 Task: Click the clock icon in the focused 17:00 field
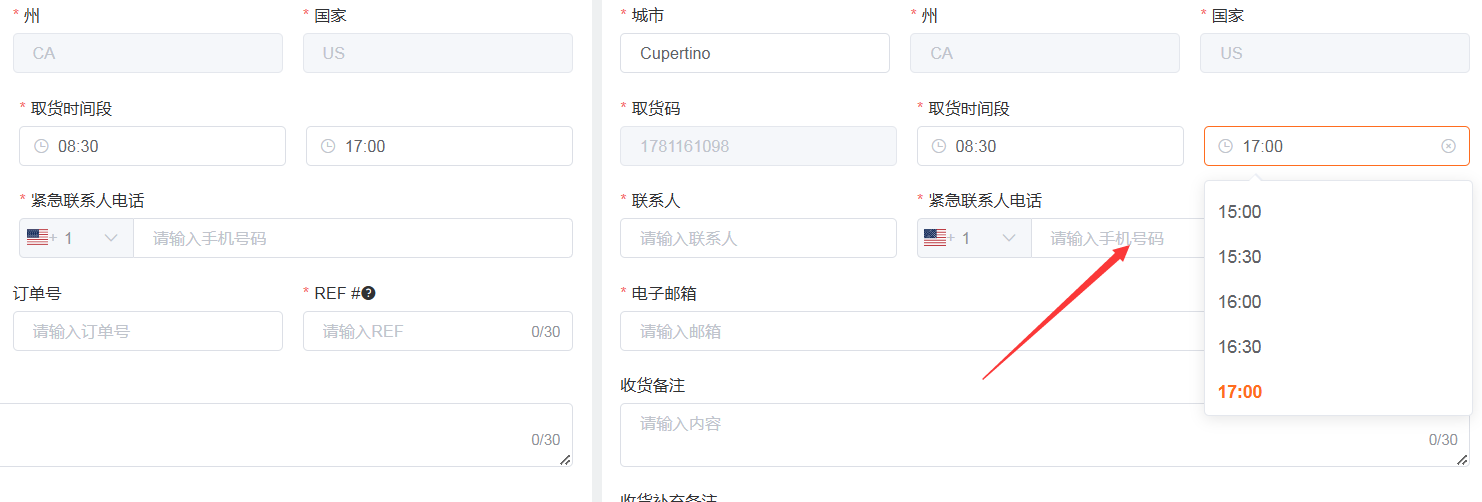point(1226,146)
